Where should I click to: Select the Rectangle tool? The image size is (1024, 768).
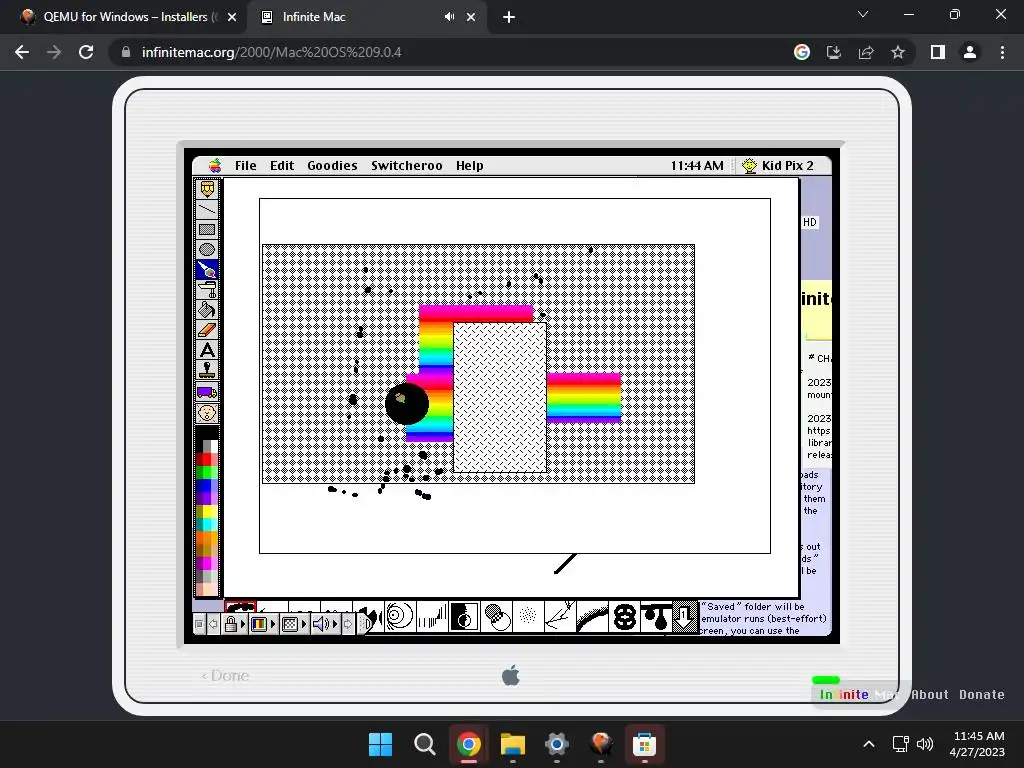click(x=207, y=229)
